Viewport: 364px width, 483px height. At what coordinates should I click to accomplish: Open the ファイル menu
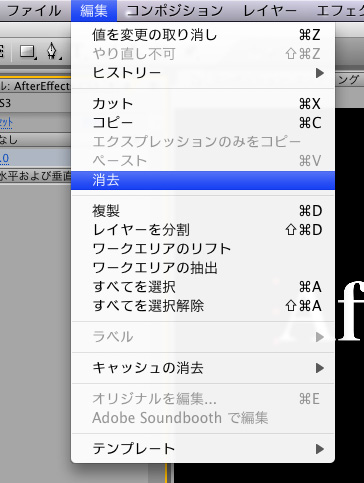pos(34,11)
